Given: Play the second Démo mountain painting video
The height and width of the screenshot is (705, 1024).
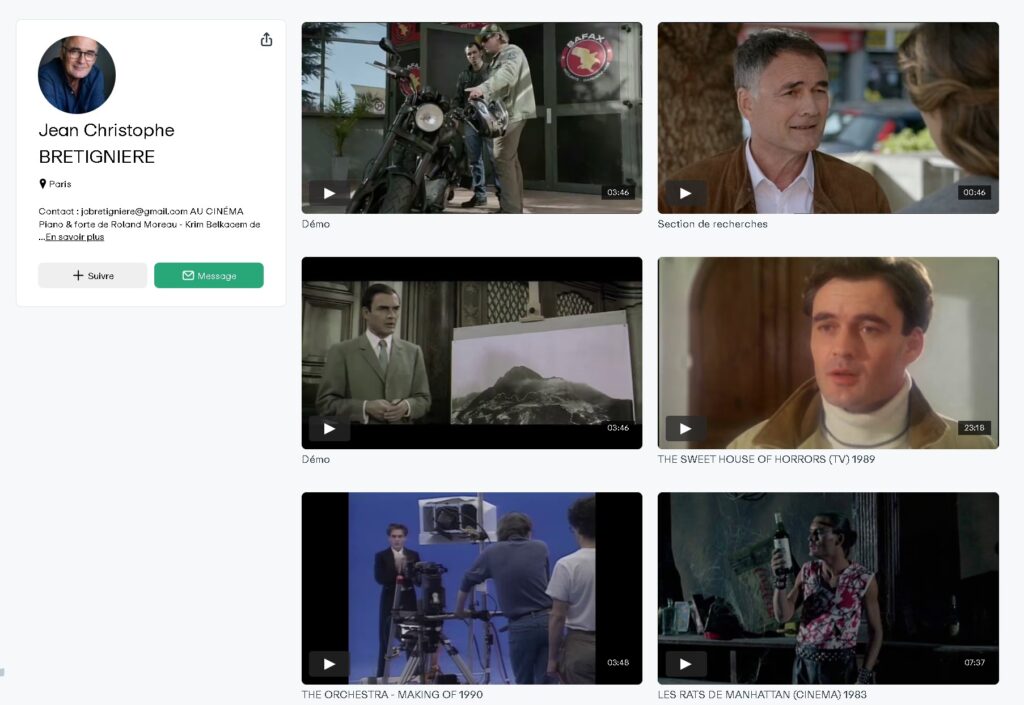Looking at the screenshot, I should click(329, 428).
